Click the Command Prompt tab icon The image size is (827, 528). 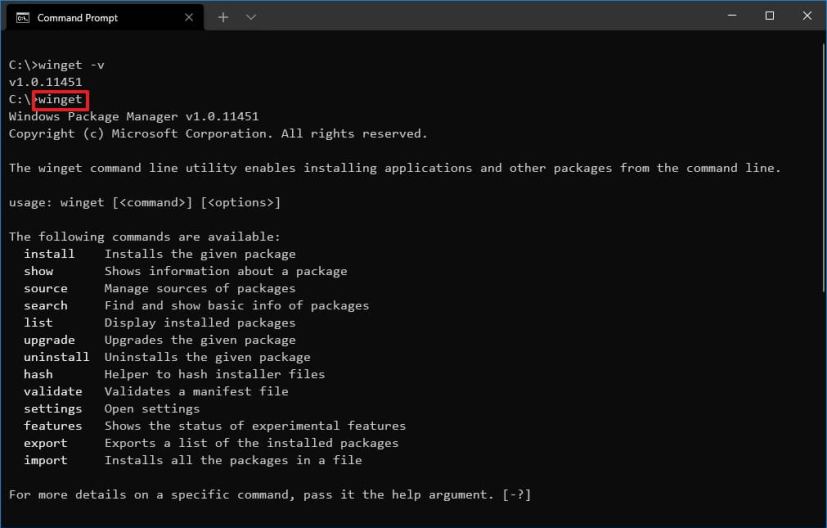23,18
